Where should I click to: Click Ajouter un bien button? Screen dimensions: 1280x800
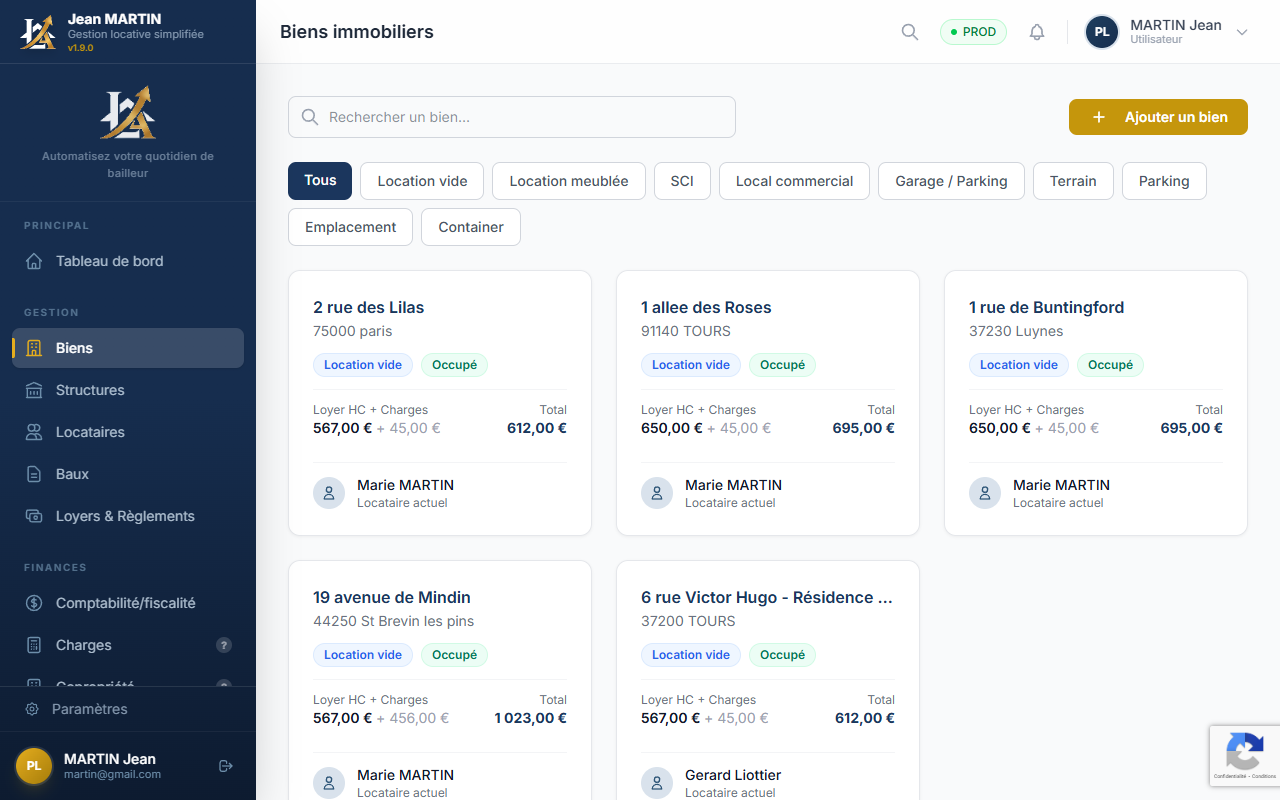[x=1158, y=117]
